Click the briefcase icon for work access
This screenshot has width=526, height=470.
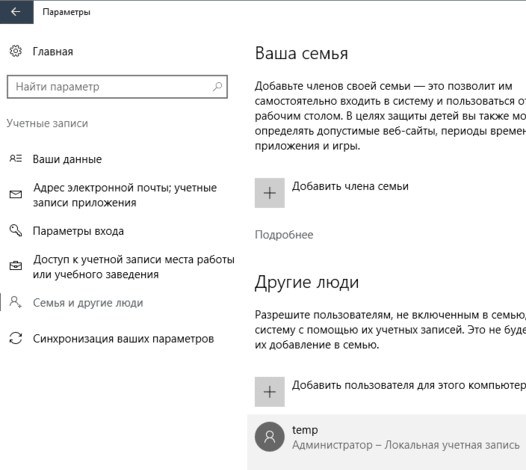15,266
